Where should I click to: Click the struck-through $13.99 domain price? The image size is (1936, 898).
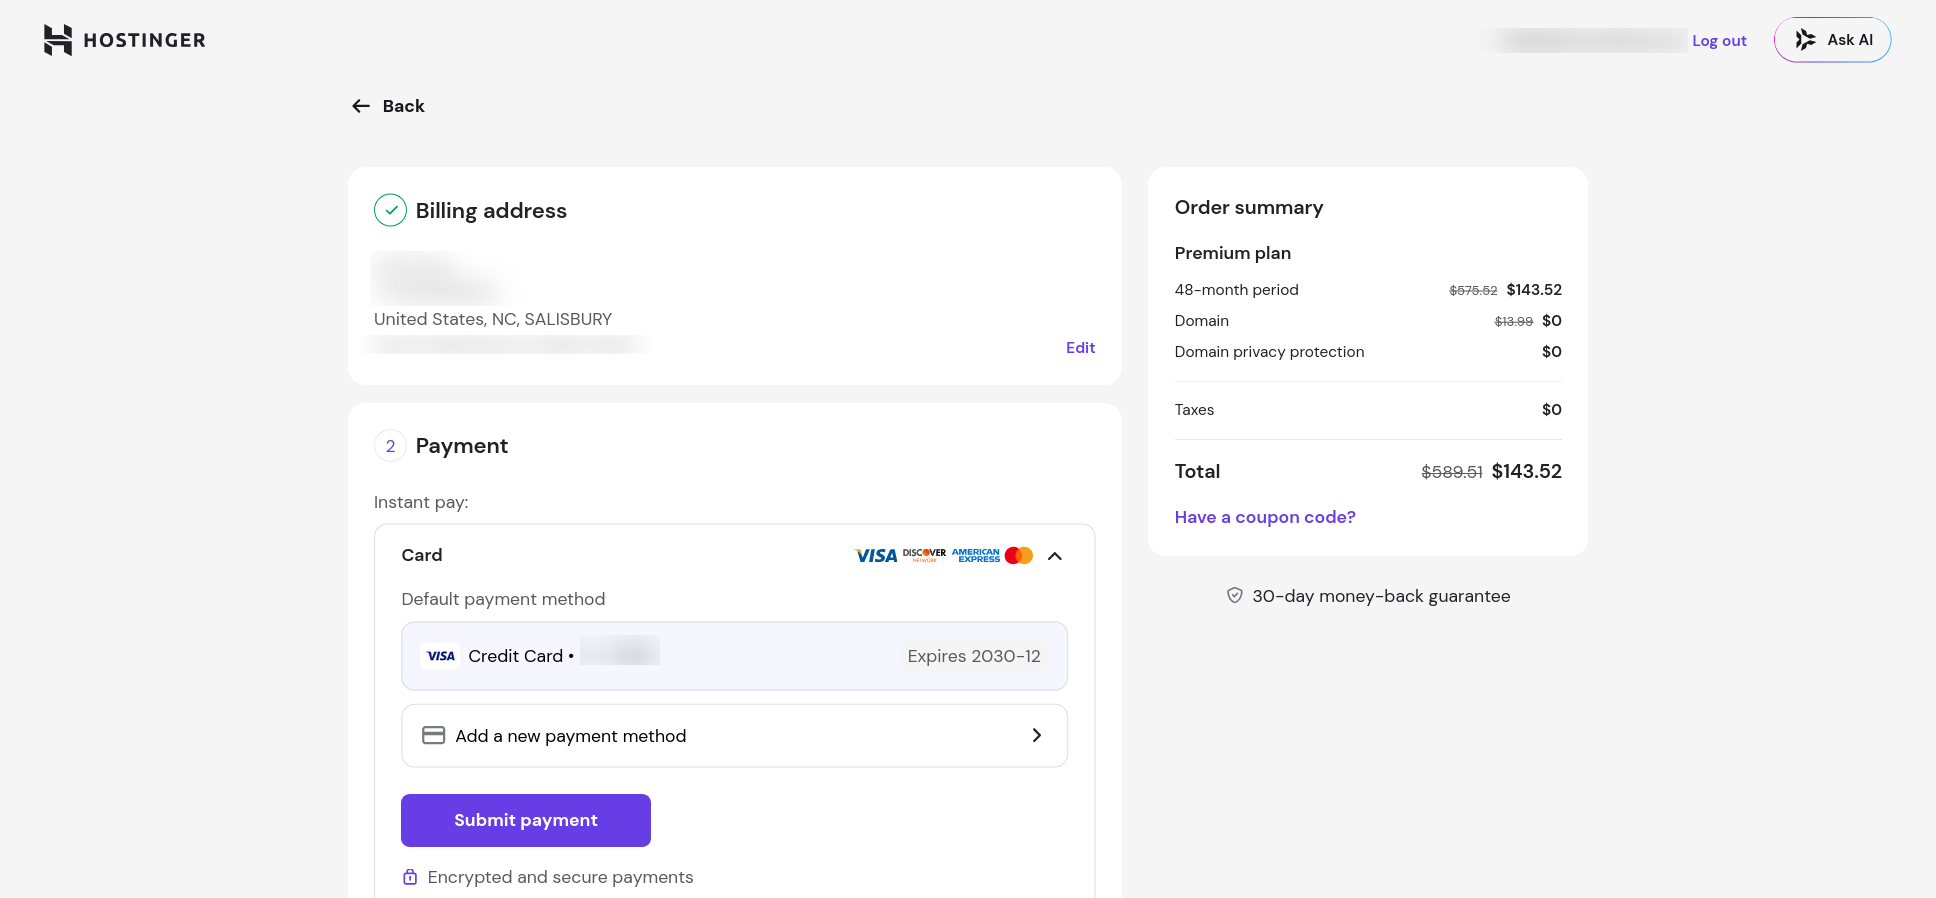1513,322
